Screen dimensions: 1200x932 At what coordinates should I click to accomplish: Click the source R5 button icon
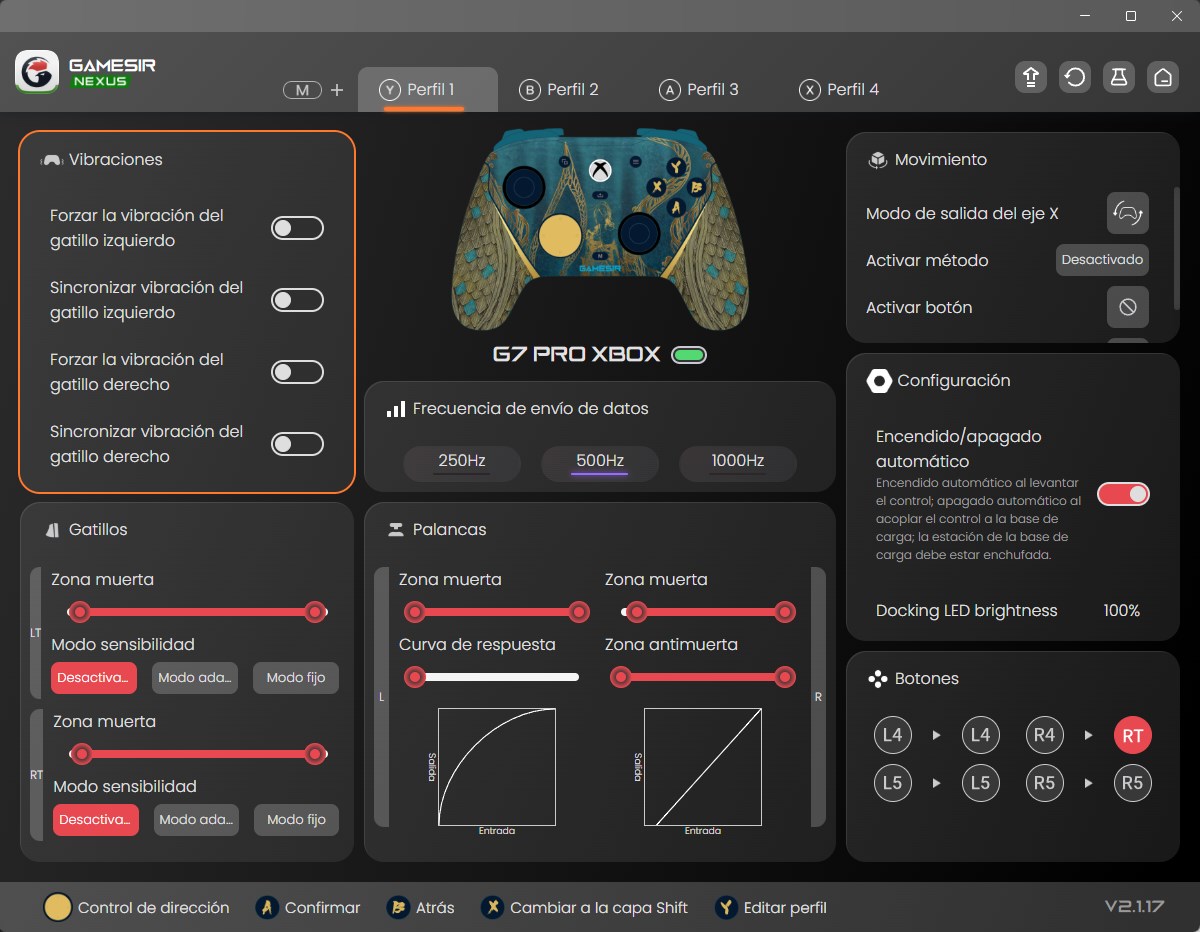click(x=1044, y=783)
